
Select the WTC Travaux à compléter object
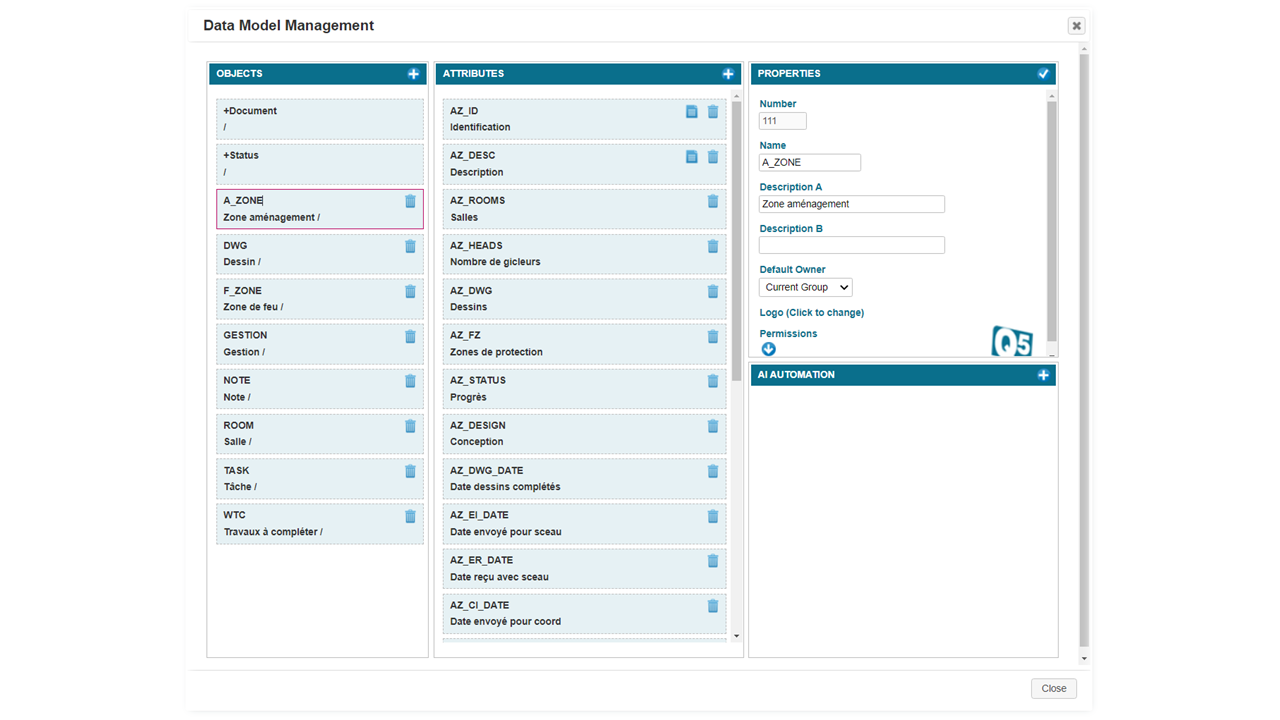coord(320,524)
